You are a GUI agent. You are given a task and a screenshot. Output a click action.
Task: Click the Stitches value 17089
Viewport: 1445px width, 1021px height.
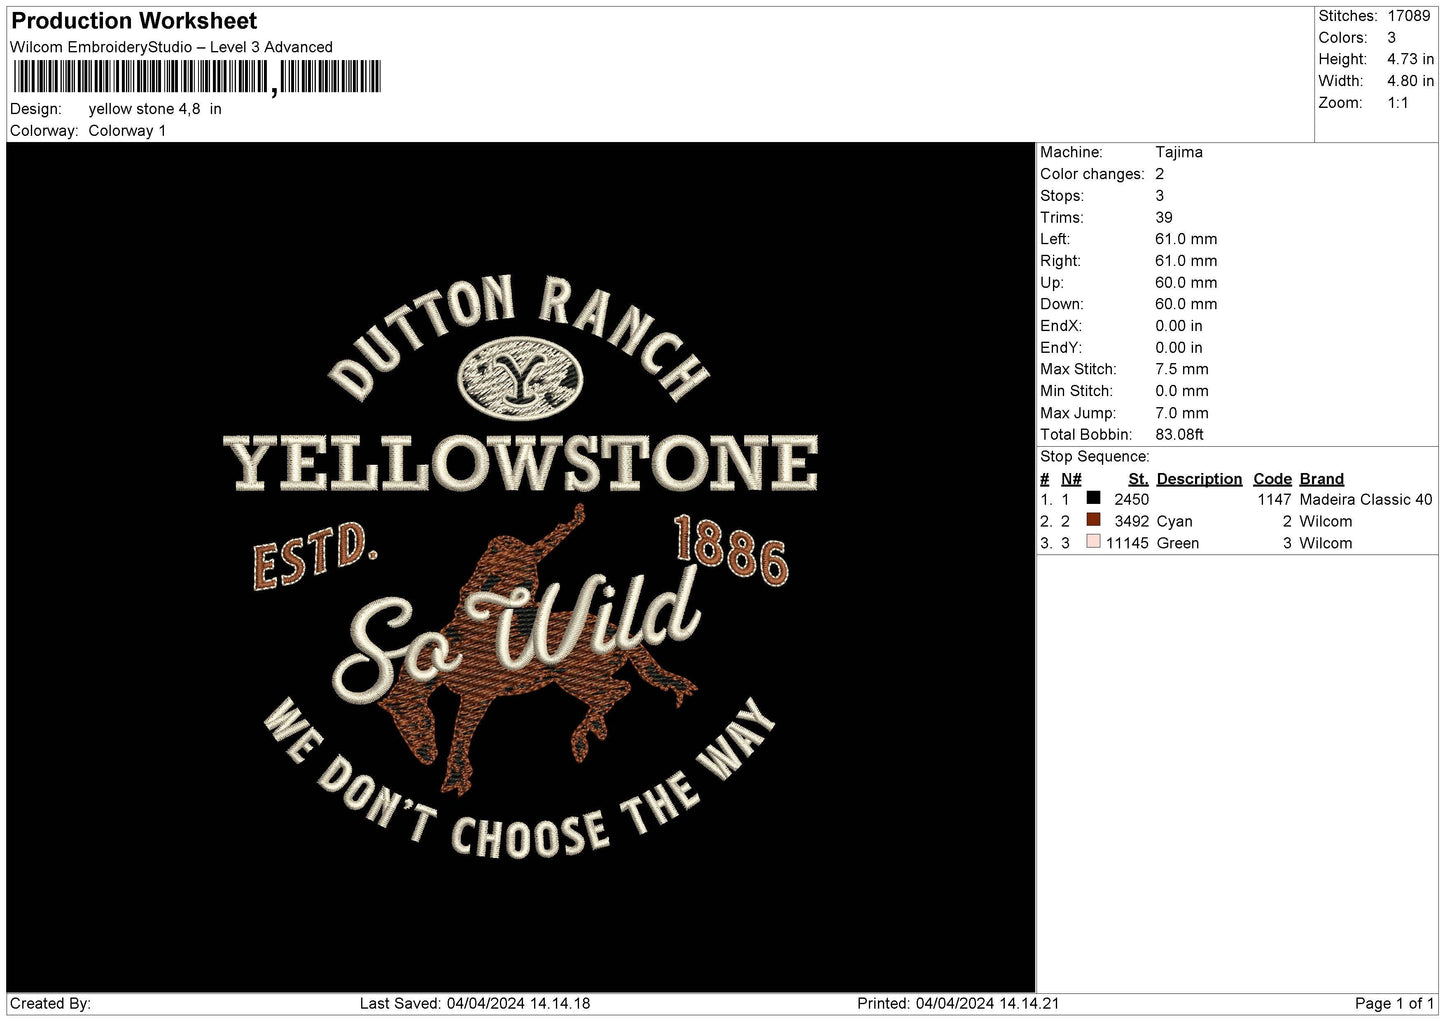tap(1409, 16)
